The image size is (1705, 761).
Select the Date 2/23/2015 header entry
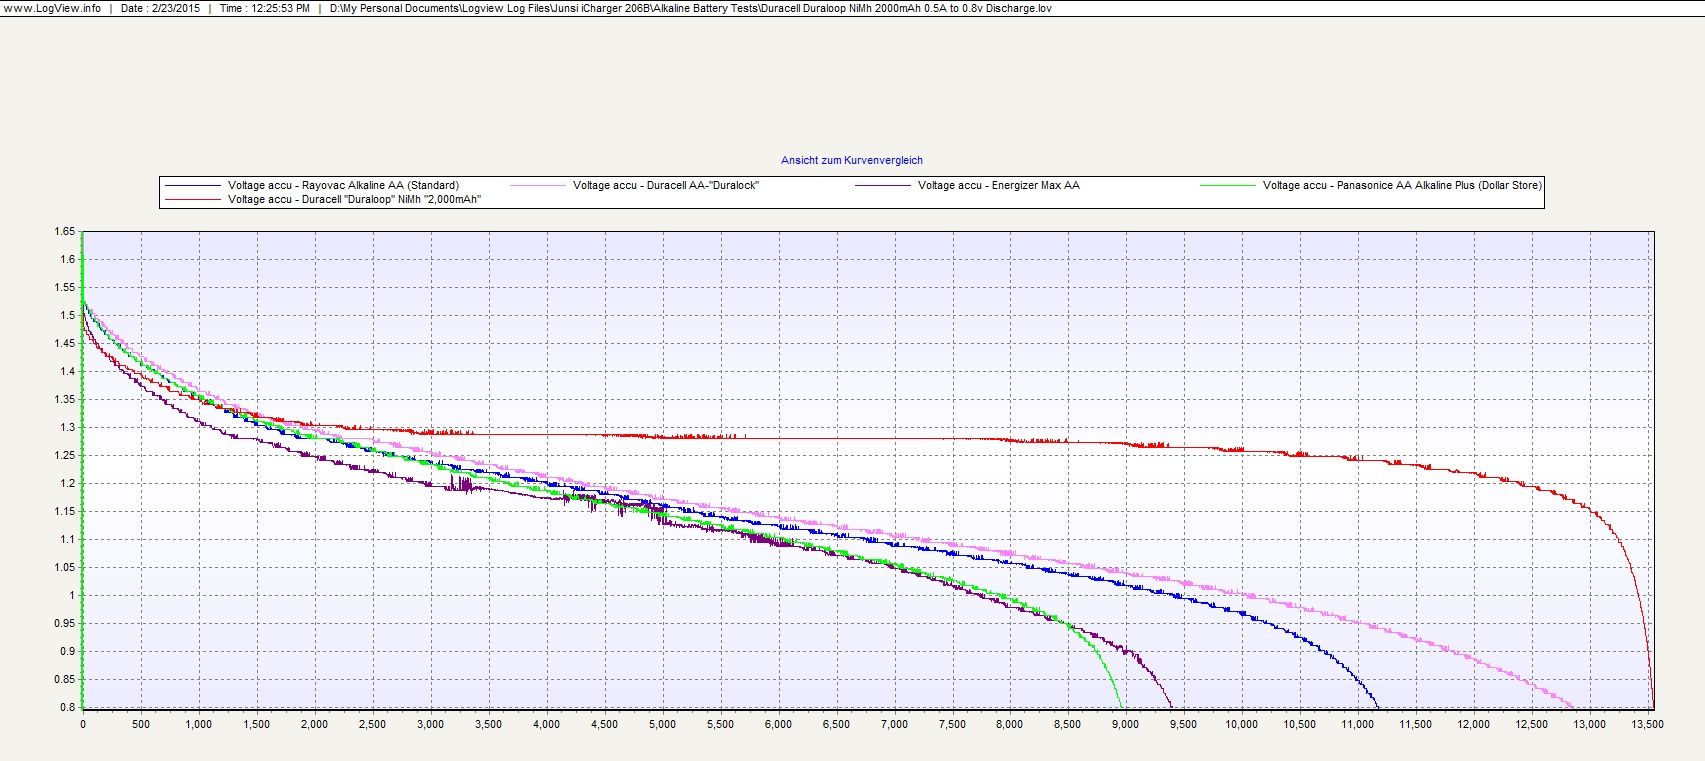[x=160, y=8]
